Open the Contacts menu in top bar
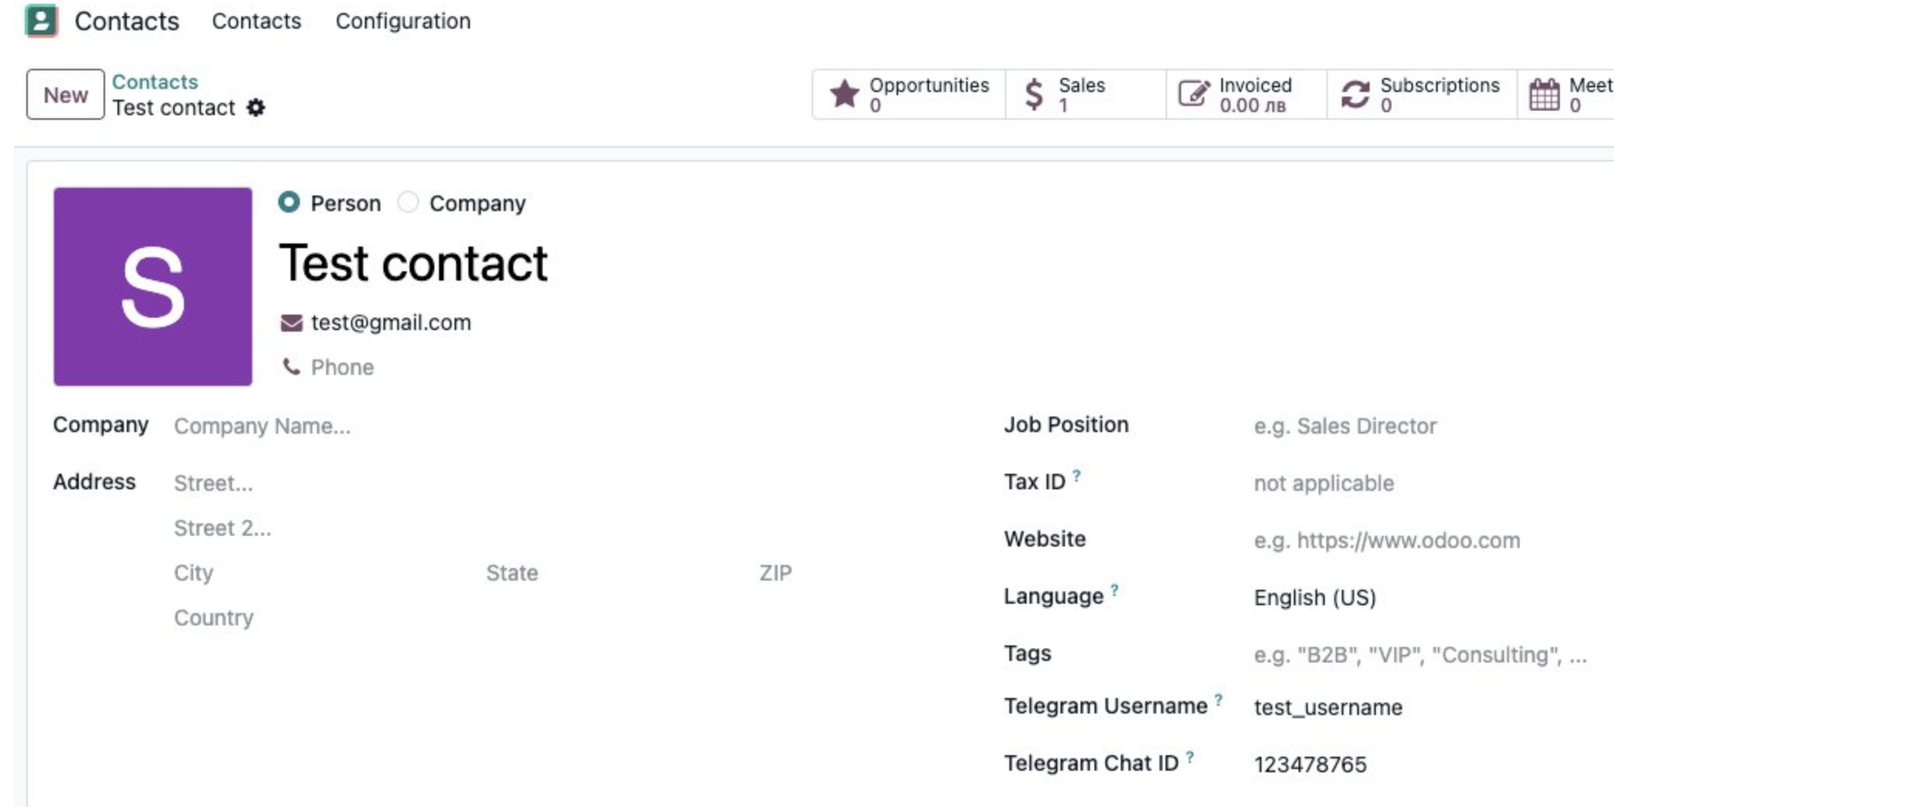 (256, 21)
